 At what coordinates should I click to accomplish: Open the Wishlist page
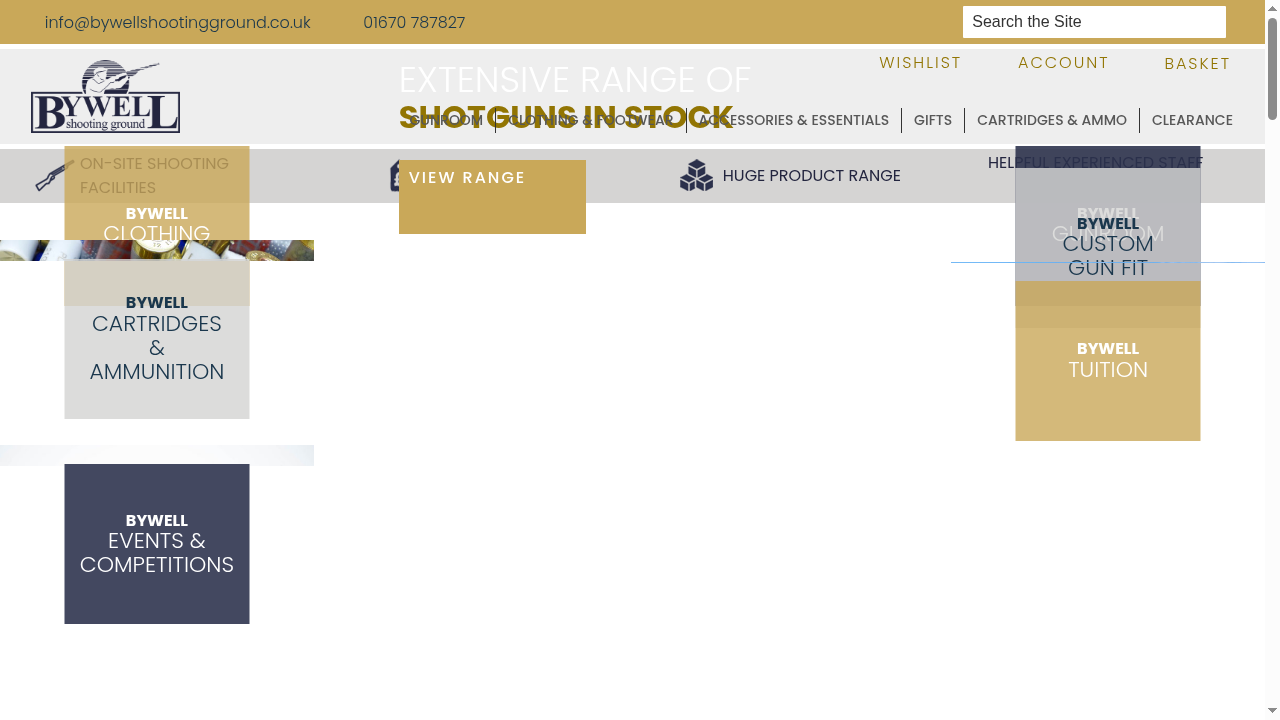(x=920, y=63)
